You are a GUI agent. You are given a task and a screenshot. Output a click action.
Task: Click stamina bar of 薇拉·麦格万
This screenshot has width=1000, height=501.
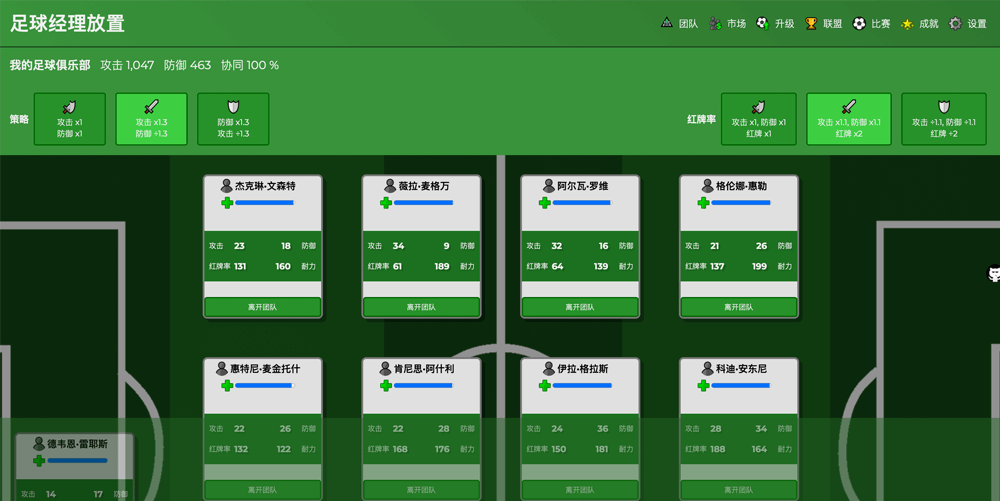tap(424, 203)
